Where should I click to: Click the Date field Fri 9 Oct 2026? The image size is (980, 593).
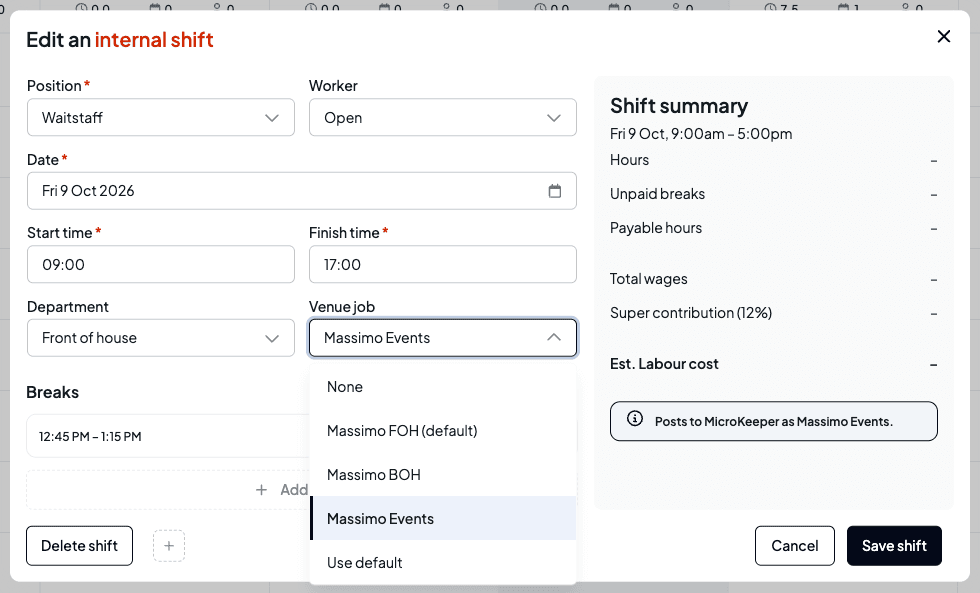pyautogui.click(x=301, y=191)
